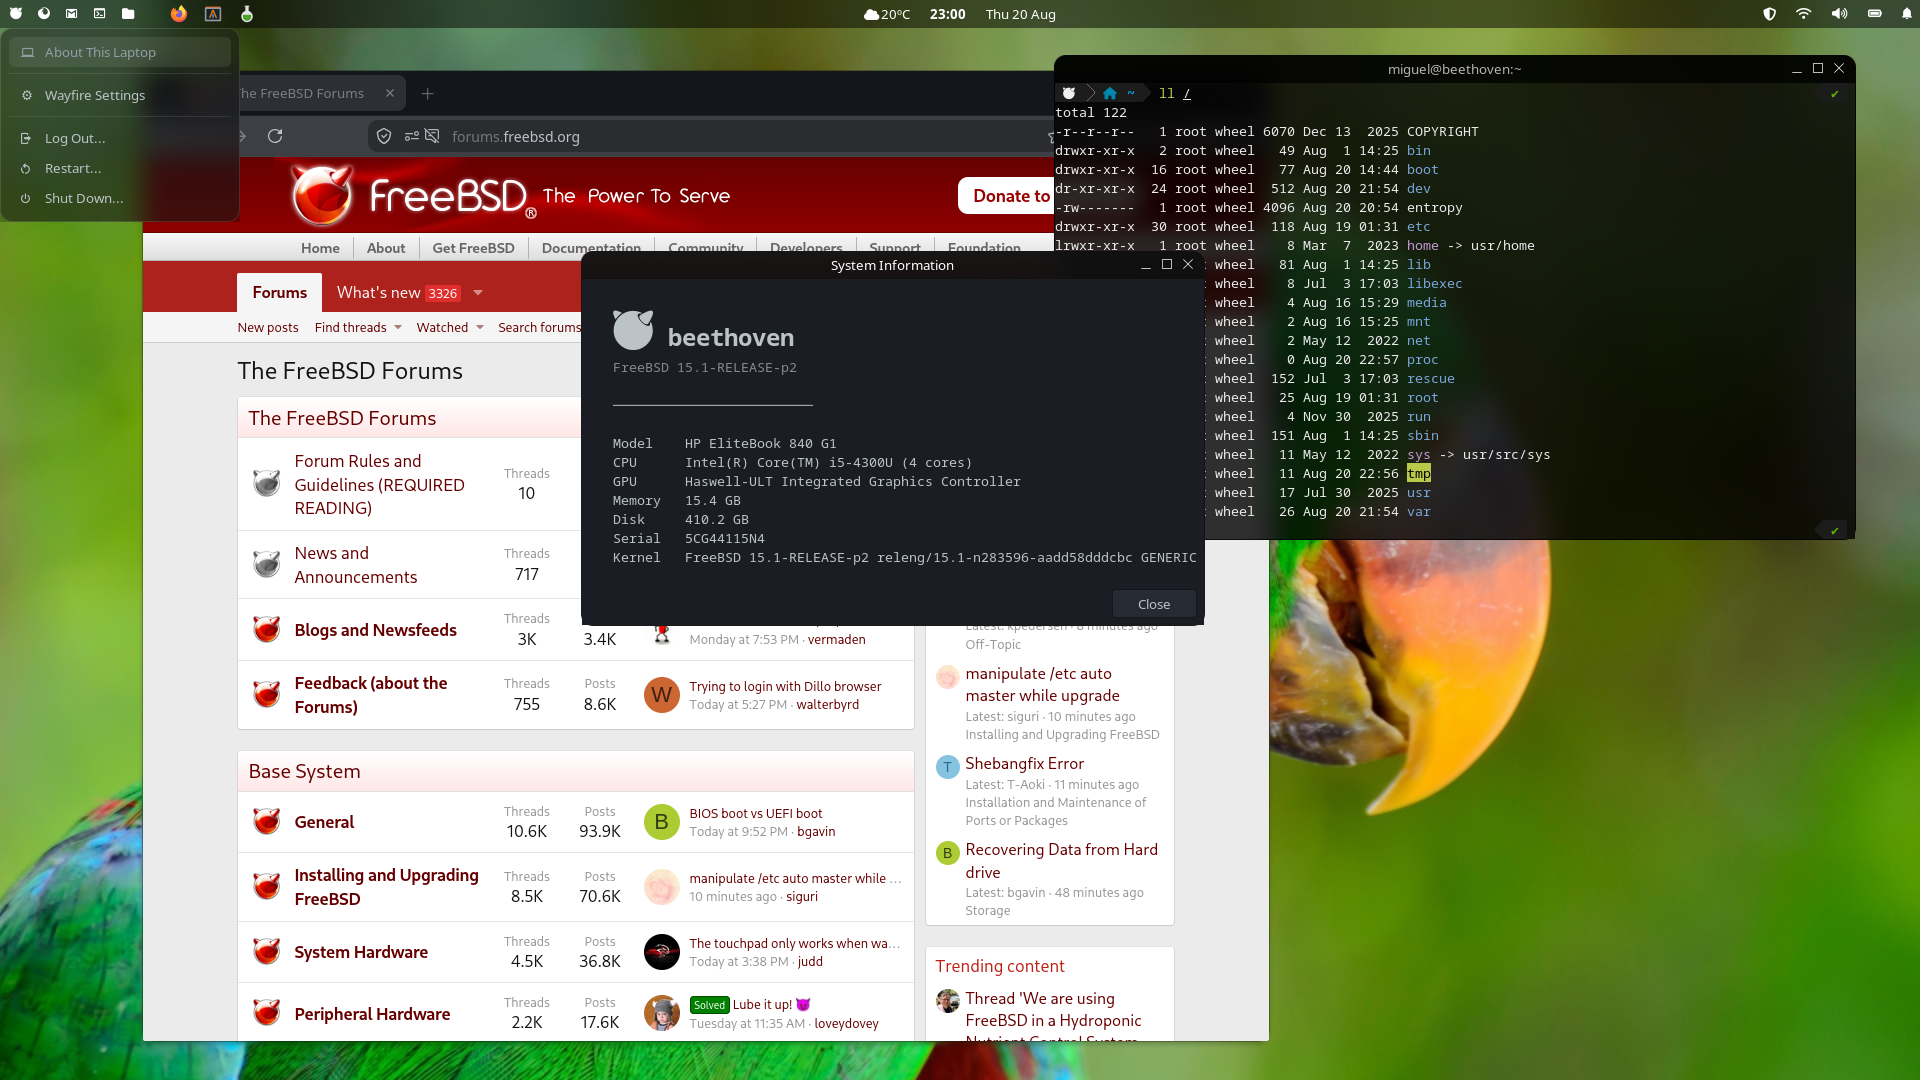
Task: Click the walterbyrd 'W' avatar in Feedback row
Action: 661,695
